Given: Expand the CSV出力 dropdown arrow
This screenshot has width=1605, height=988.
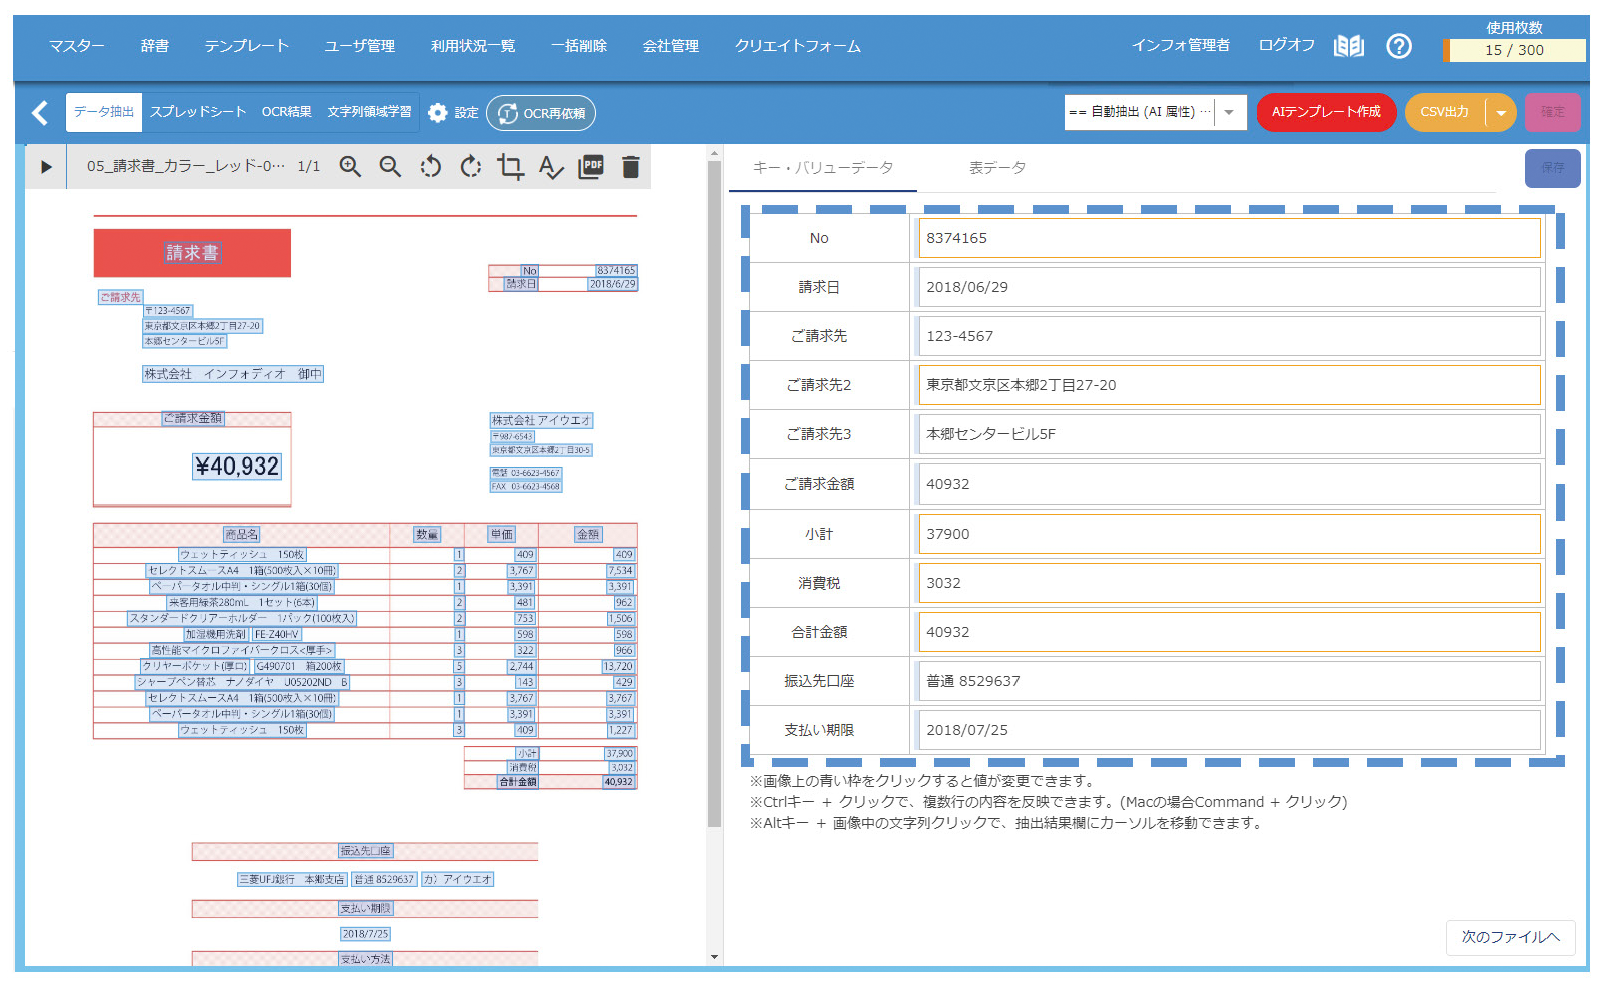Looking at the screenshot, I should click(1501, 112).
